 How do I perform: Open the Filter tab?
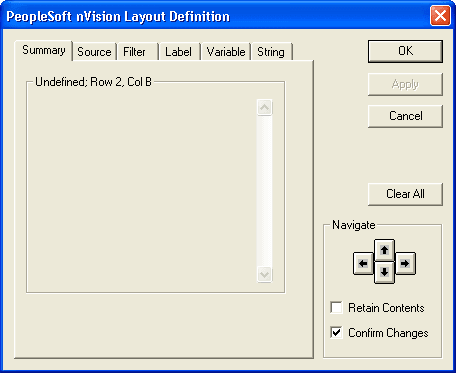pyautogui.click(x=137, y=52)
